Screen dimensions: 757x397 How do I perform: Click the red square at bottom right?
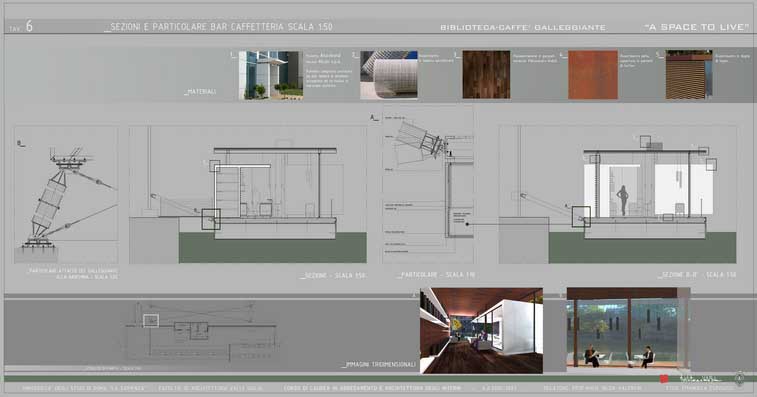pyautogui.click(x=664, y=379)
